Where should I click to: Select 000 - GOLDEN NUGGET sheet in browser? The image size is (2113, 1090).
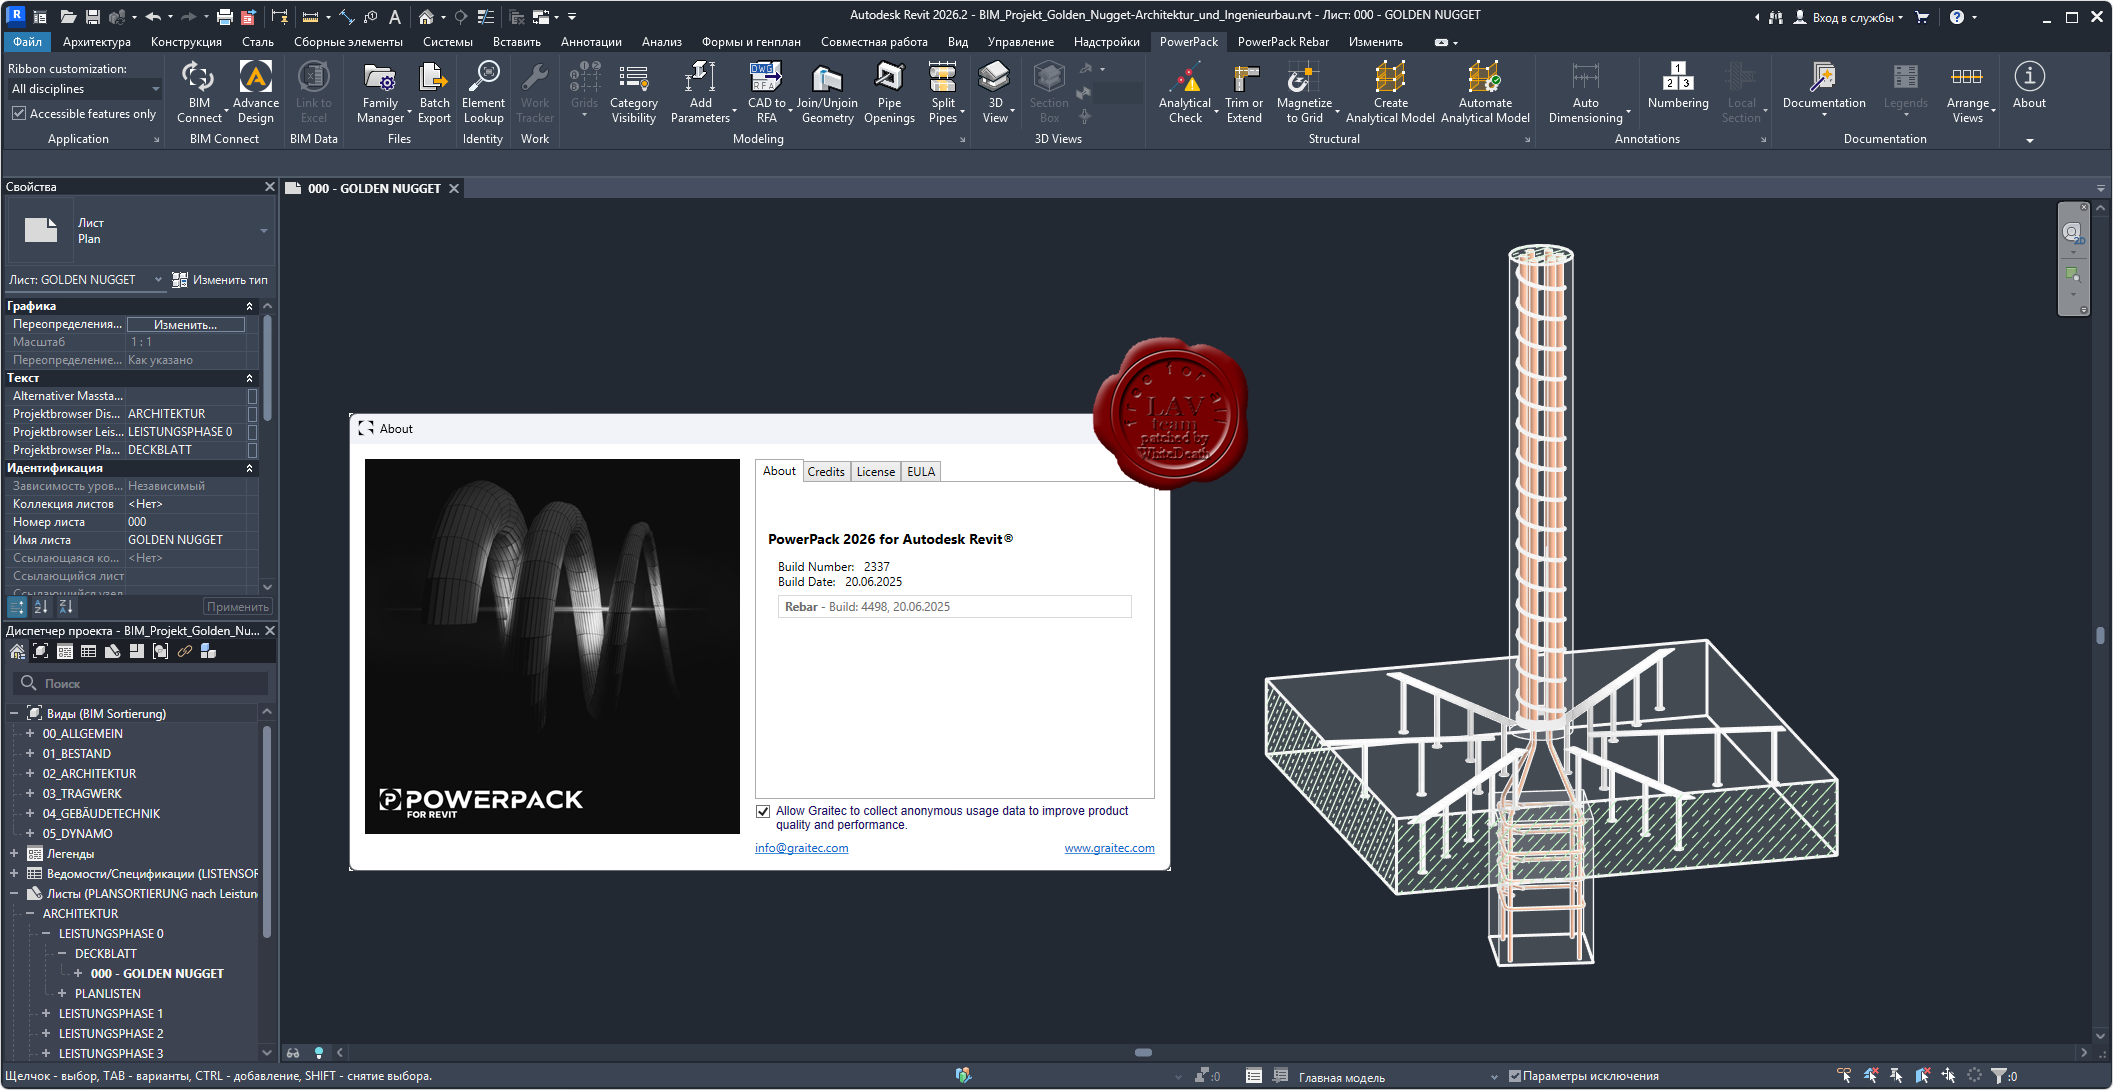pyautogui.click(x=157, y=973)
